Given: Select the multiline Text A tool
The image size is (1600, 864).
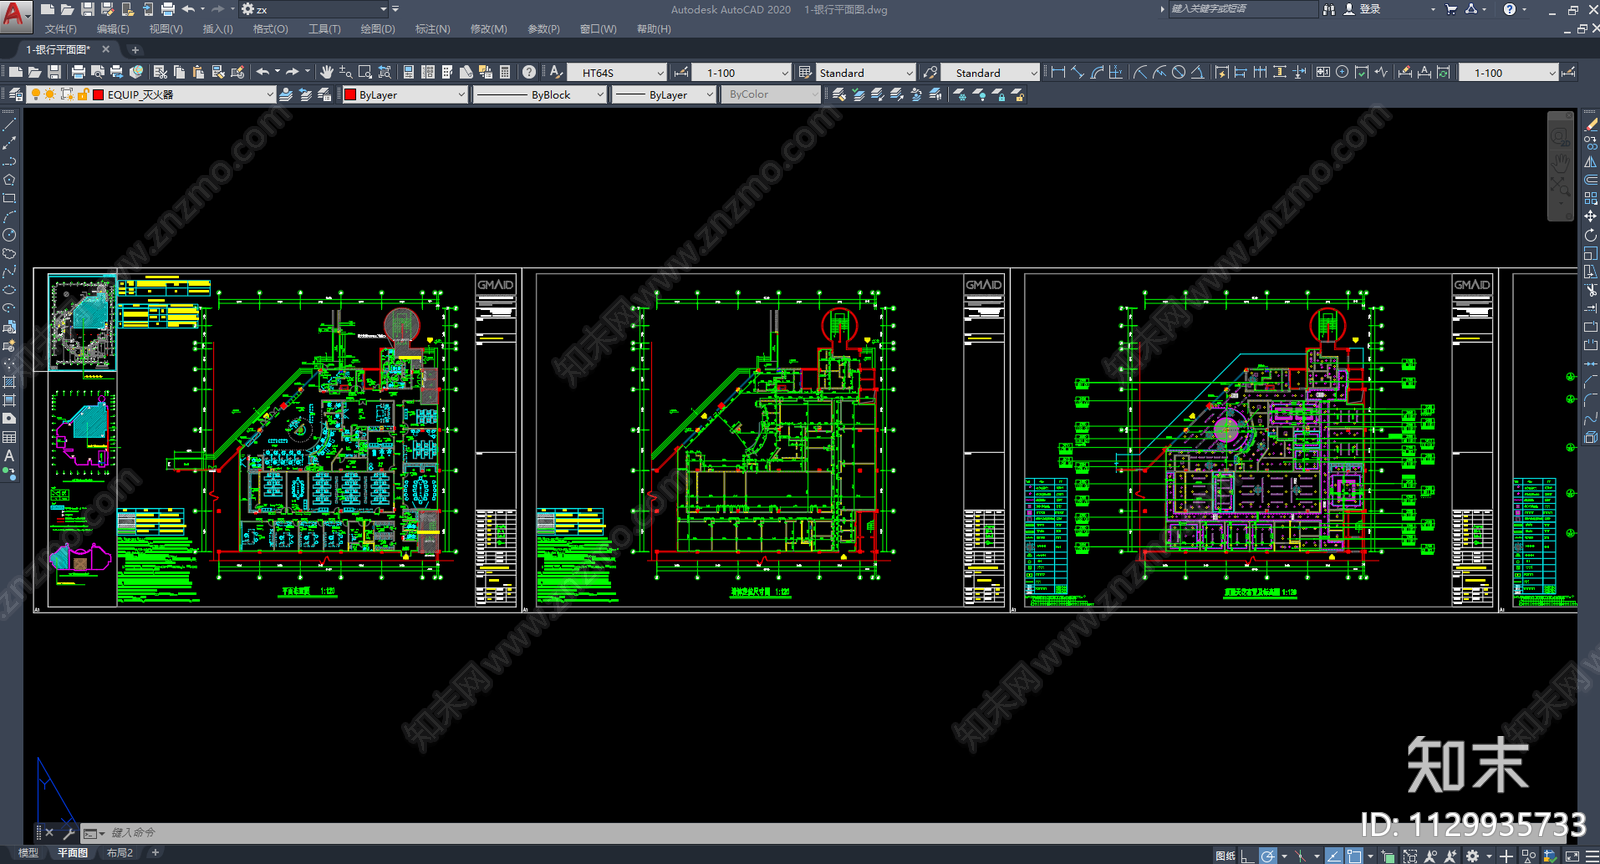Looking at the screenshot, I should coord(9,456).
